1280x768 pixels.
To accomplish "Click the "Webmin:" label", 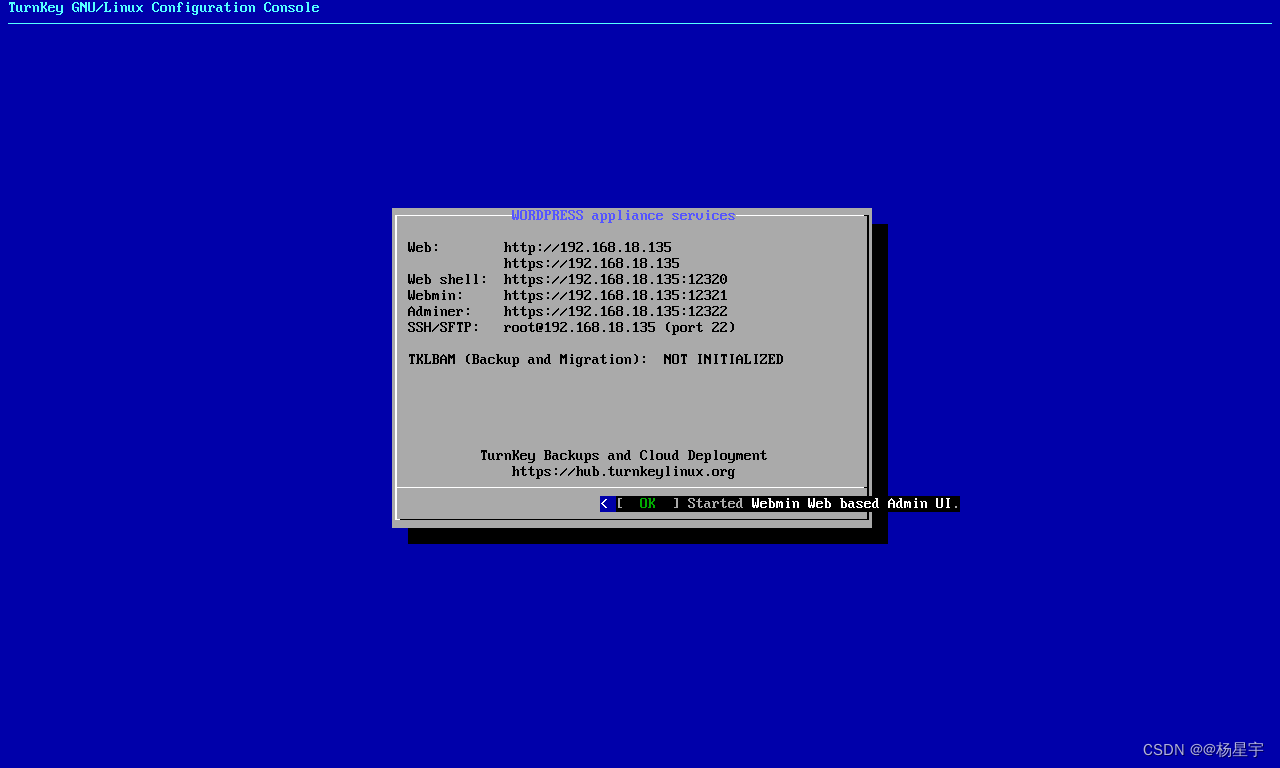I will click(436, 295).
